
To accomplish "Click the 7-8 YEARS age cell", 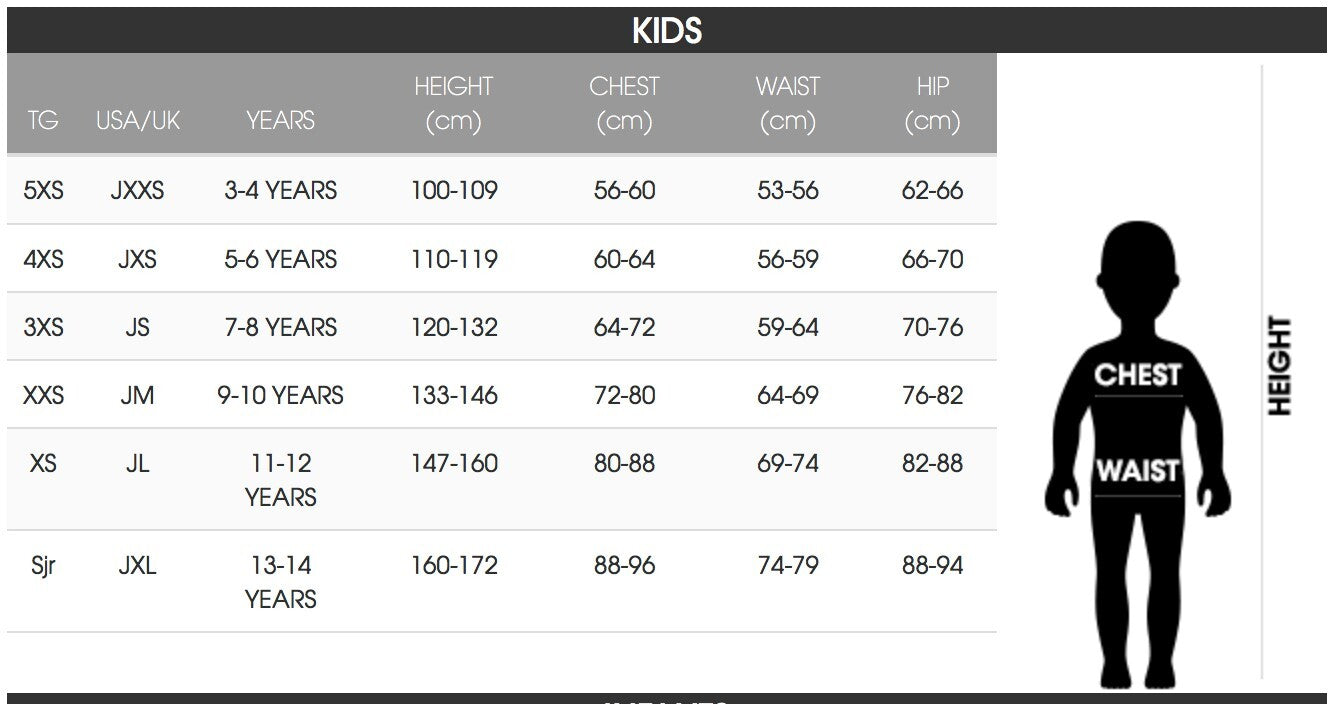I will point(280,327).
